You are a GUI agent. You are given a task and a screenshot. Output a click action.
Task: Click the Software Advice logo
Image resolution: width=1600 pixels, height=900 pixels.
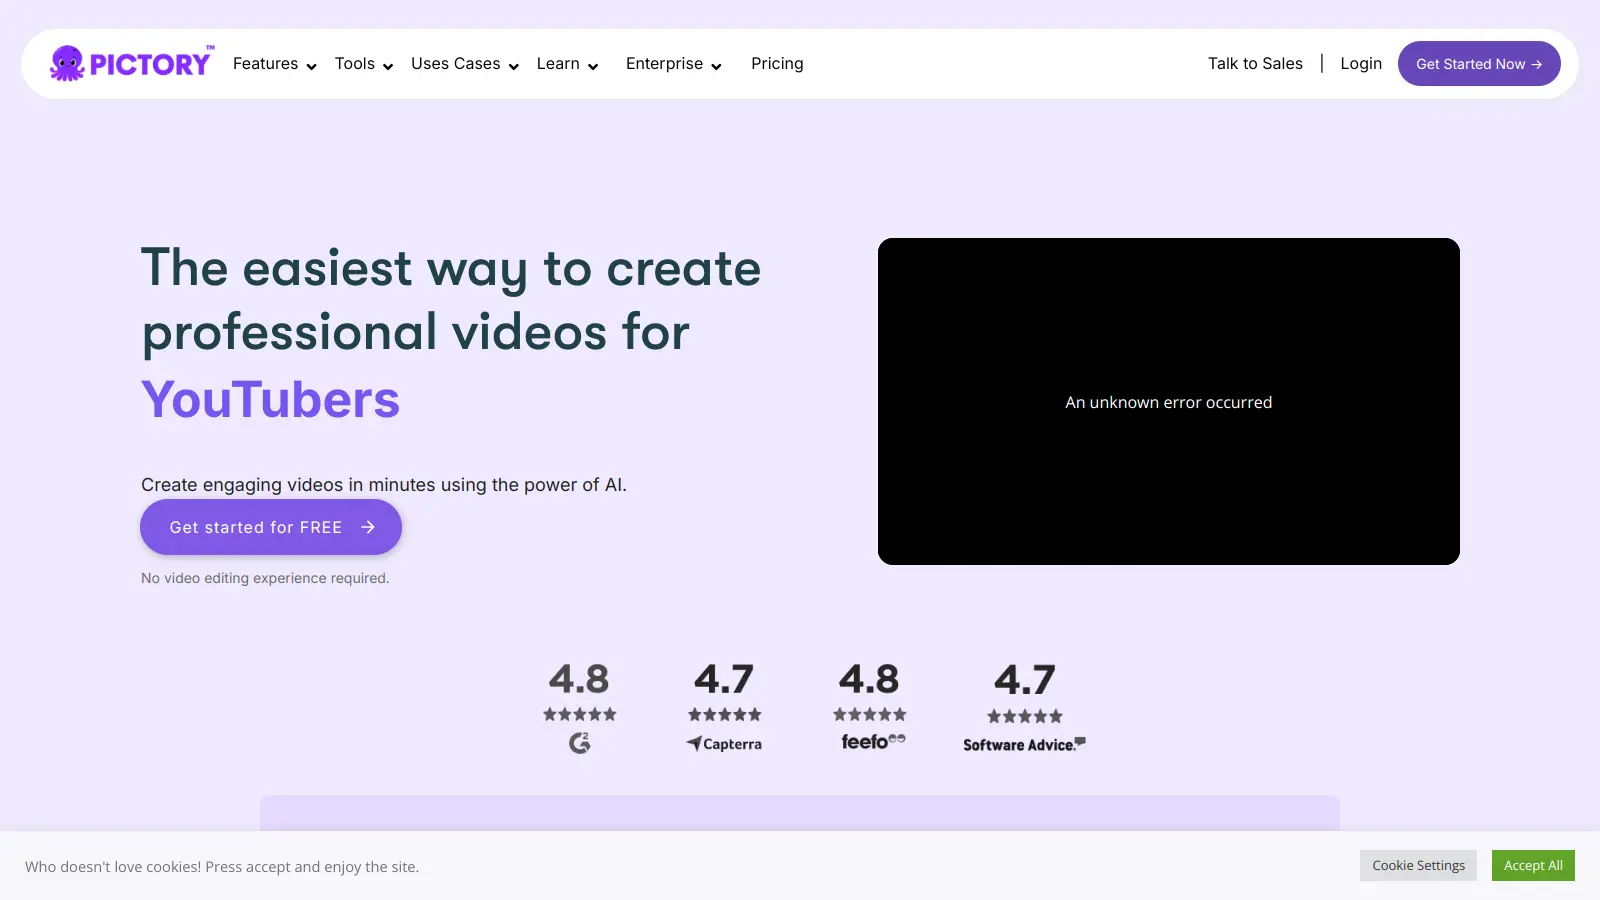(1022, 744)
